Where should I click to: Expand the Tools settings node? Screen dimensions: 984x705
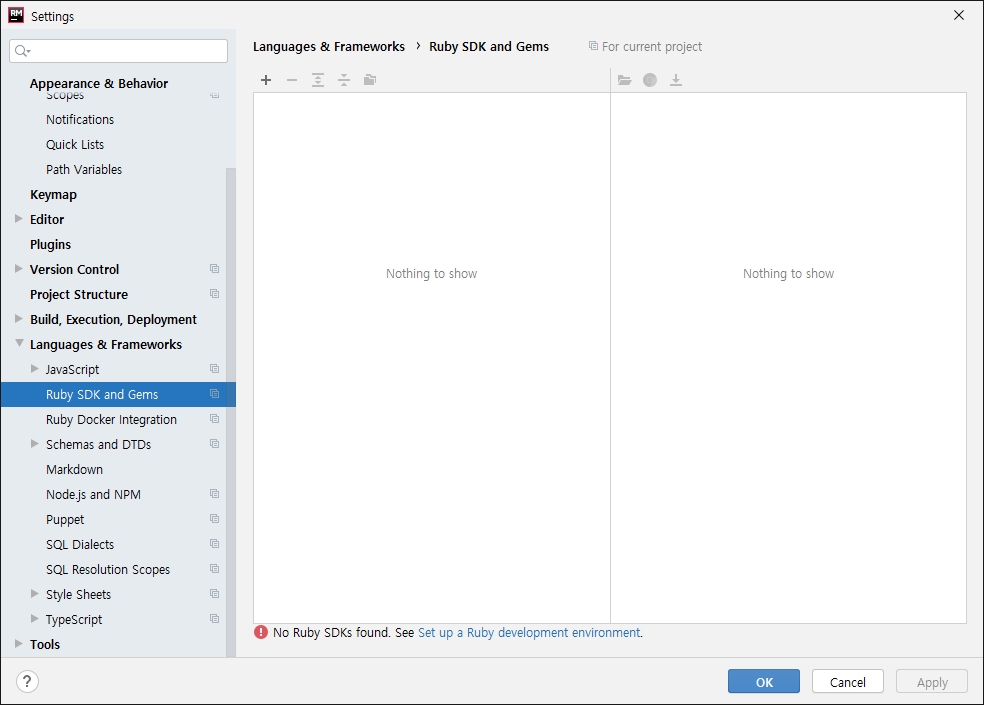[x=19, y=643]
